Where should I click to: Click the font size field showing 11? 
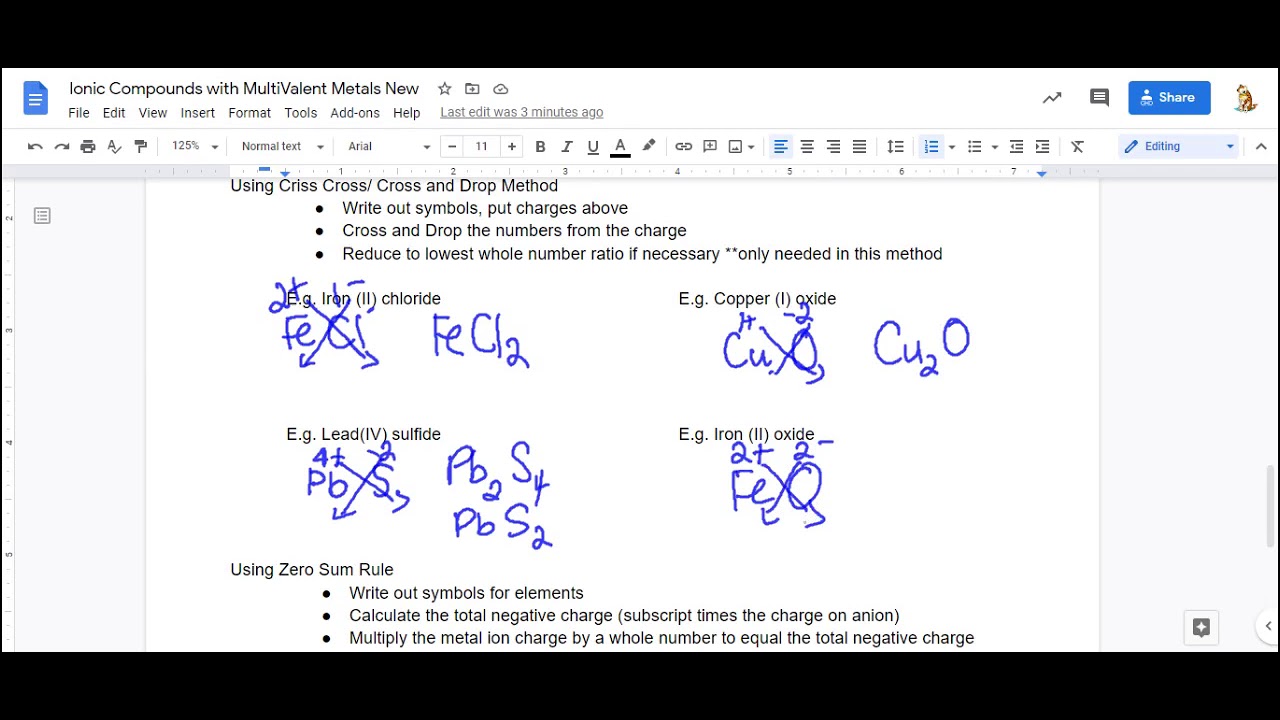click(x=482, y=147)
